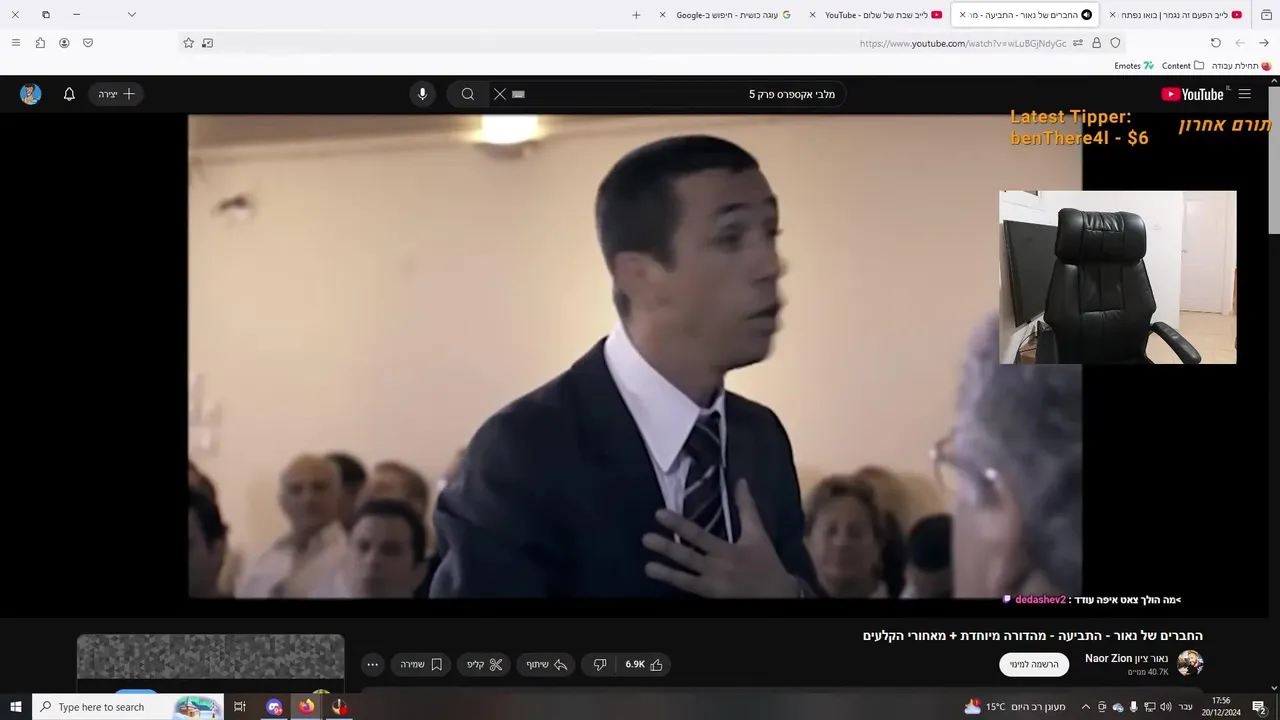Open Firefox account icon
This screenshot has height=720, width=1280.
click(64, 43)
